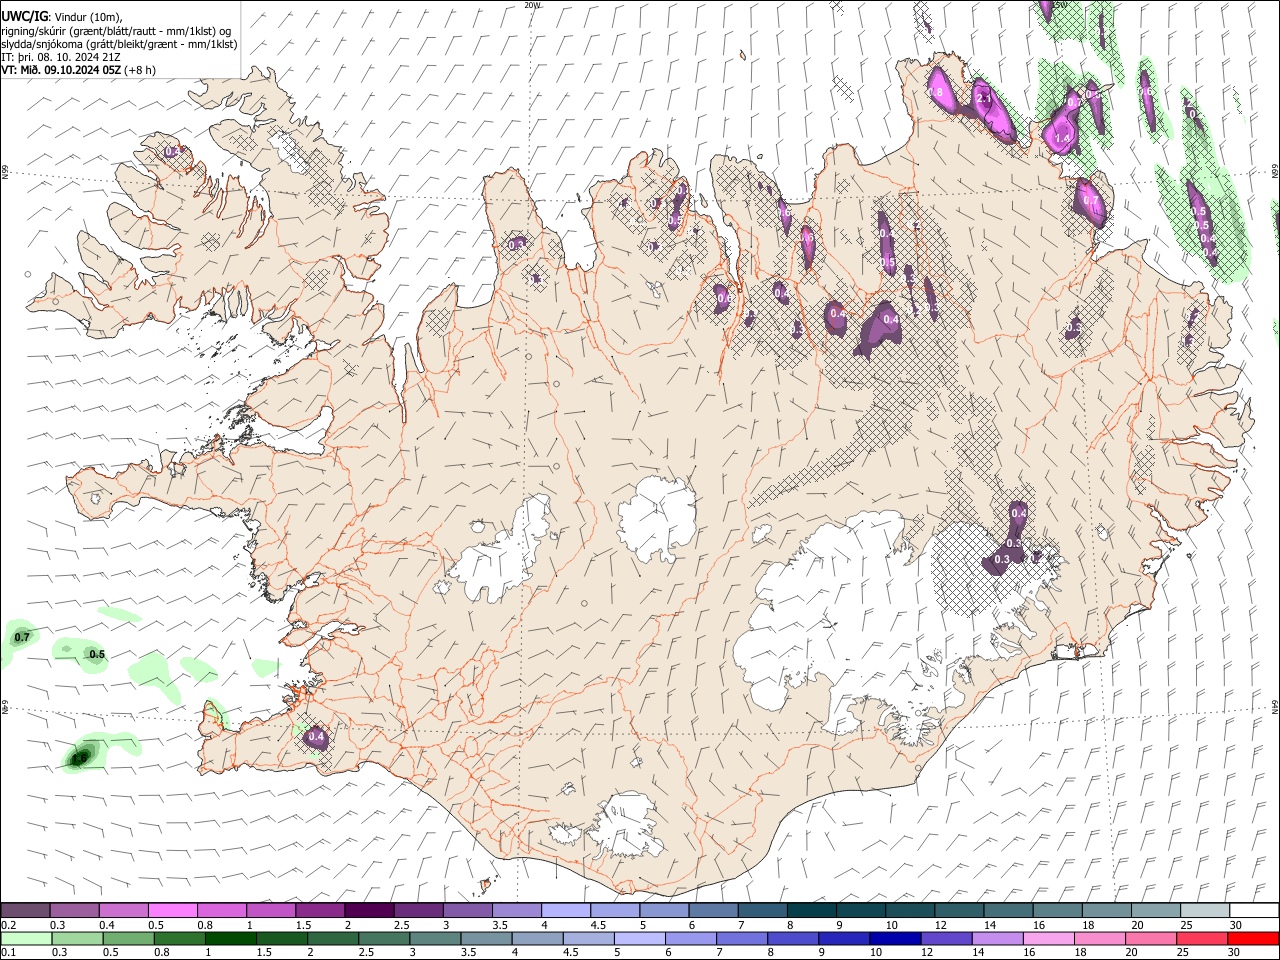This screenshot has width=1280, height=960.
Task: Pick the dark green 1 swatch in bottom scale
Action: click(230, 938)
